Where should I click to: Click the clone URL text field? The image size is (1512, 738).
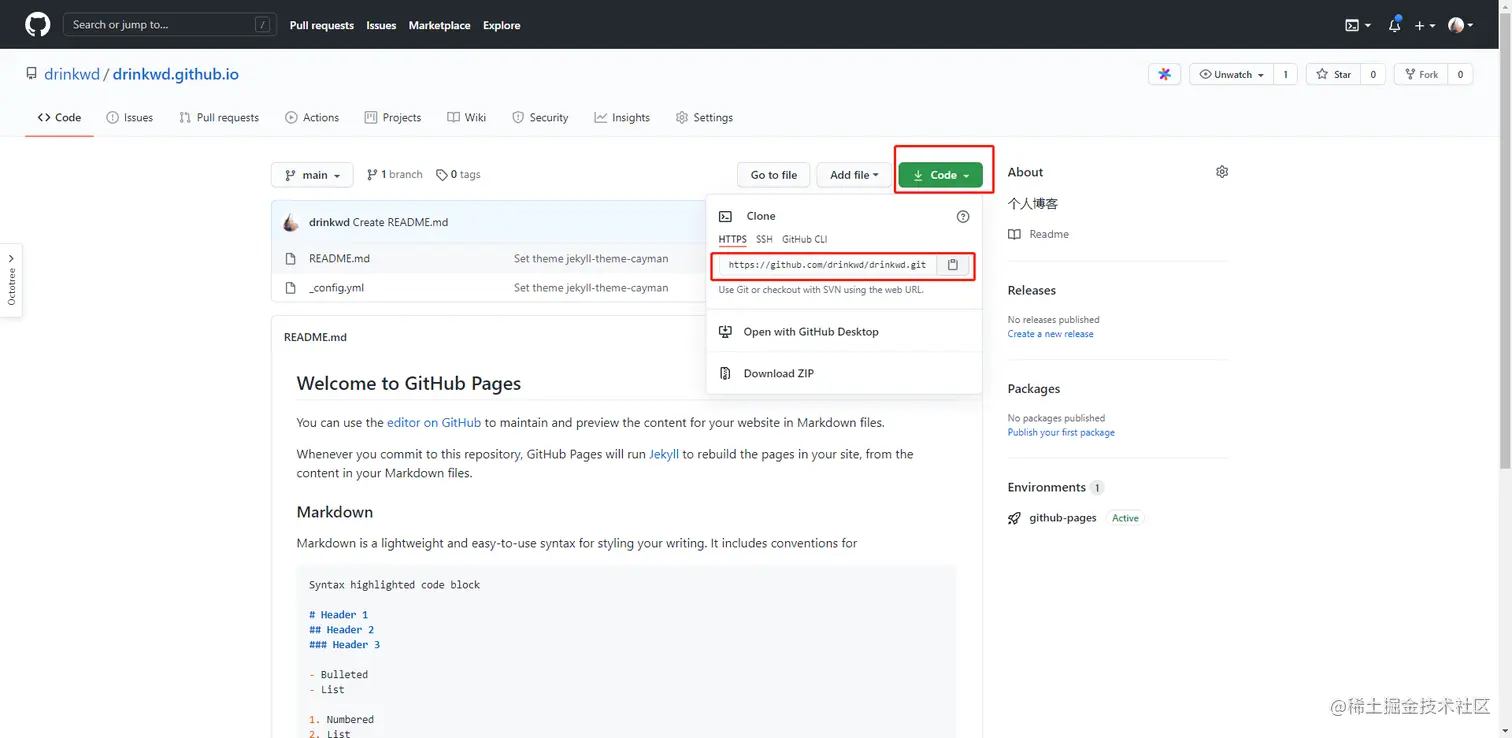pyautogui.click(x=828, y=265)
